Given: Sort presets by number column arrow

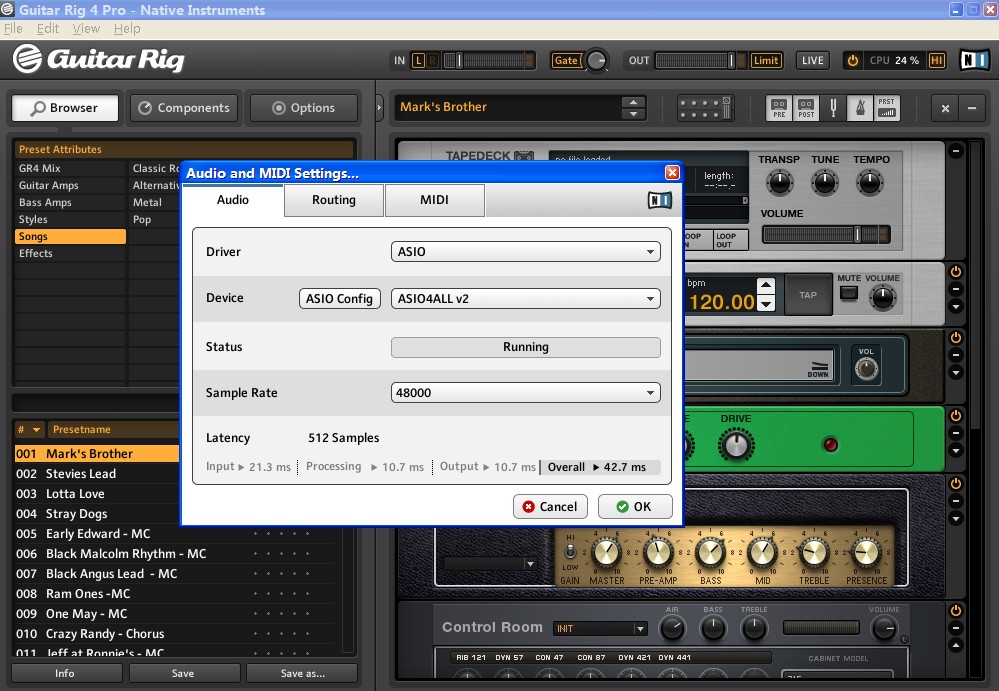Looking at the screenshot, I should pyautogui.click(x=36, y=430).
